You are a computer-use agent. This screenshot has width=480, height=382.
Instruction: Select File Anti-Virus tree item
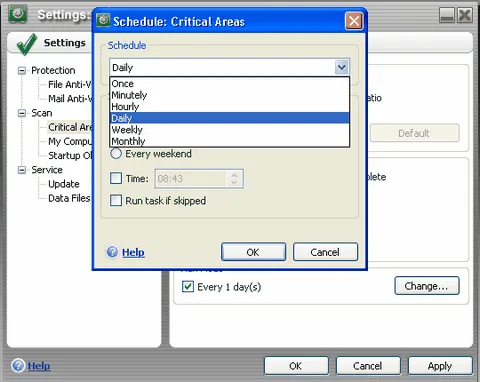tap(70, 85)
